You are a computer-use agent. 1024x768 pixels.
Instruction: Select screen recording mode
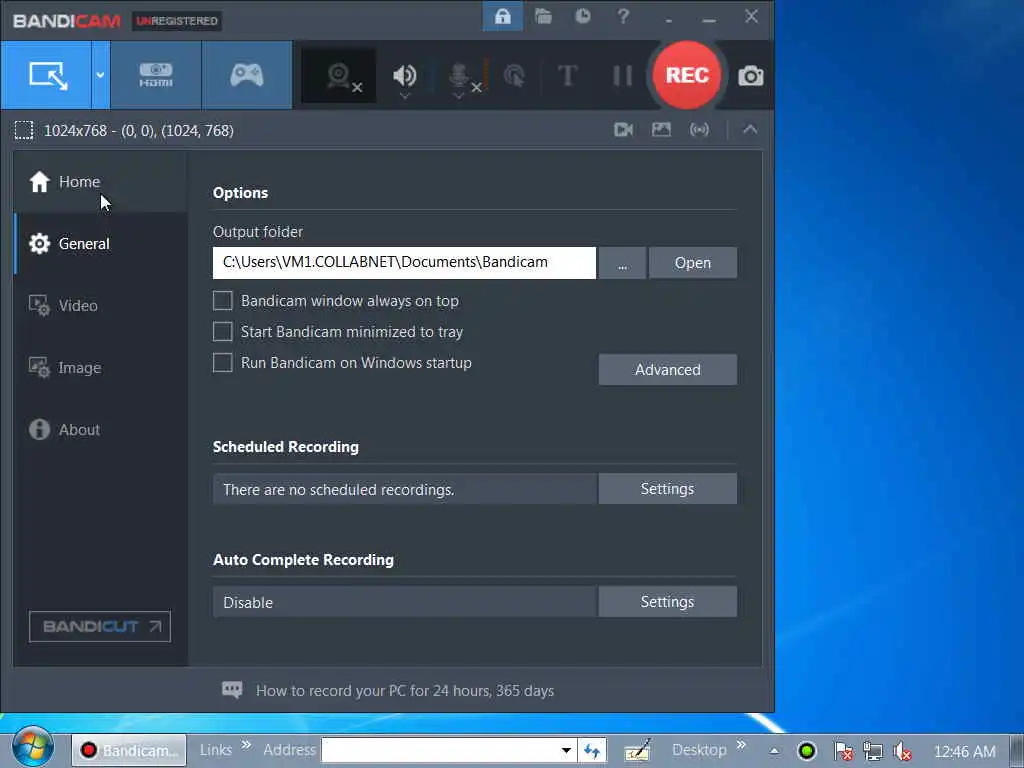tap(47, 75)
